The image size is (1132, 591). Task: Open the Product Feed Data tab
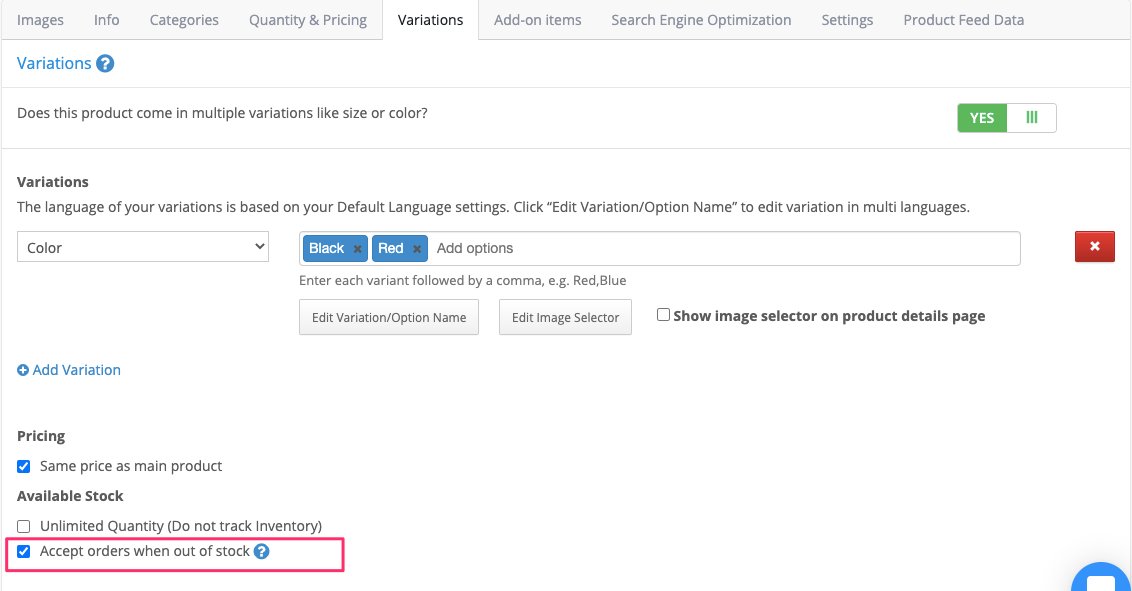pos(963,20)
